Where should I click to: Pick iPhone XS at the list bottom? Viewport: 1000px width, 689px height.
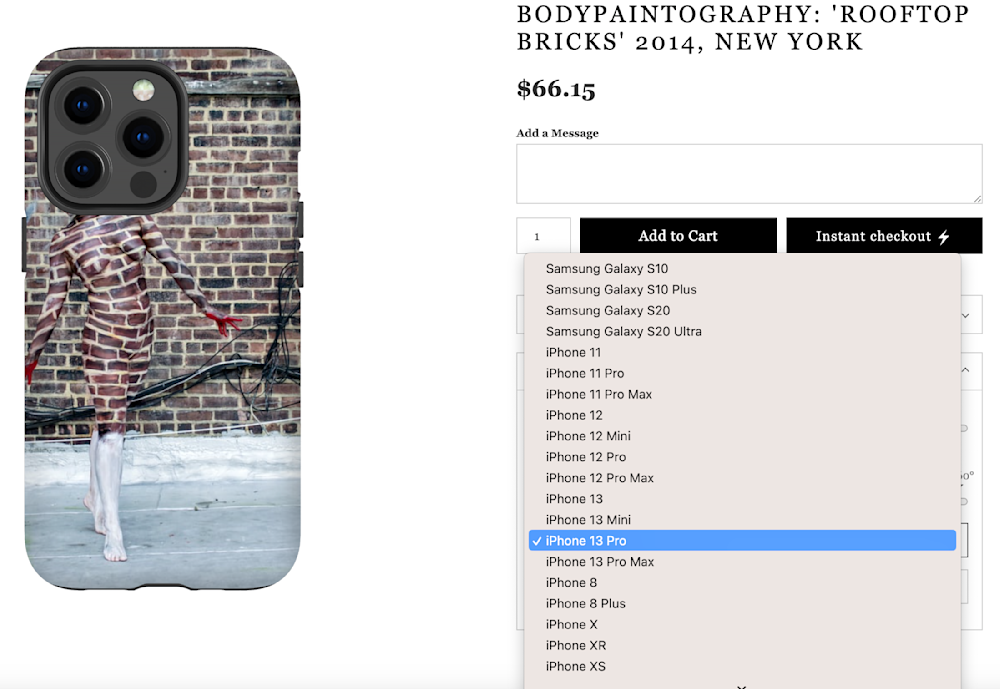[576, 666]
